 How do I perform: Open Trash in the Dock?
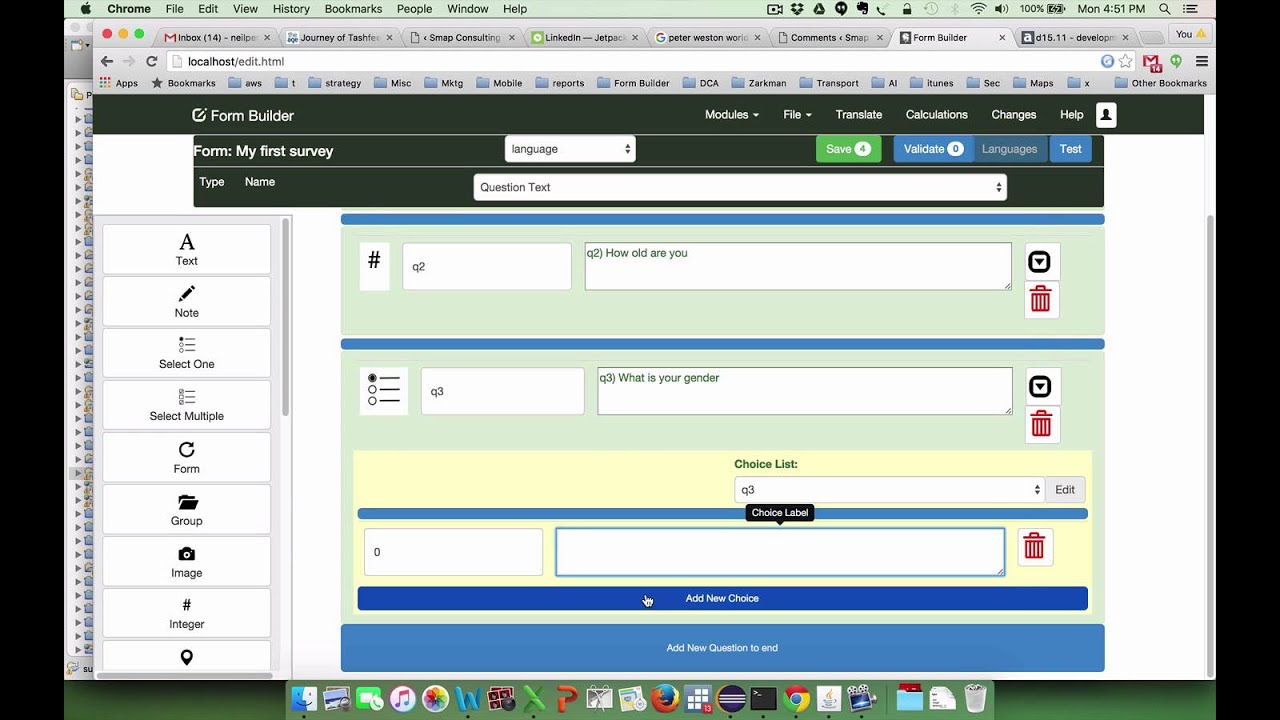[975, 698]
